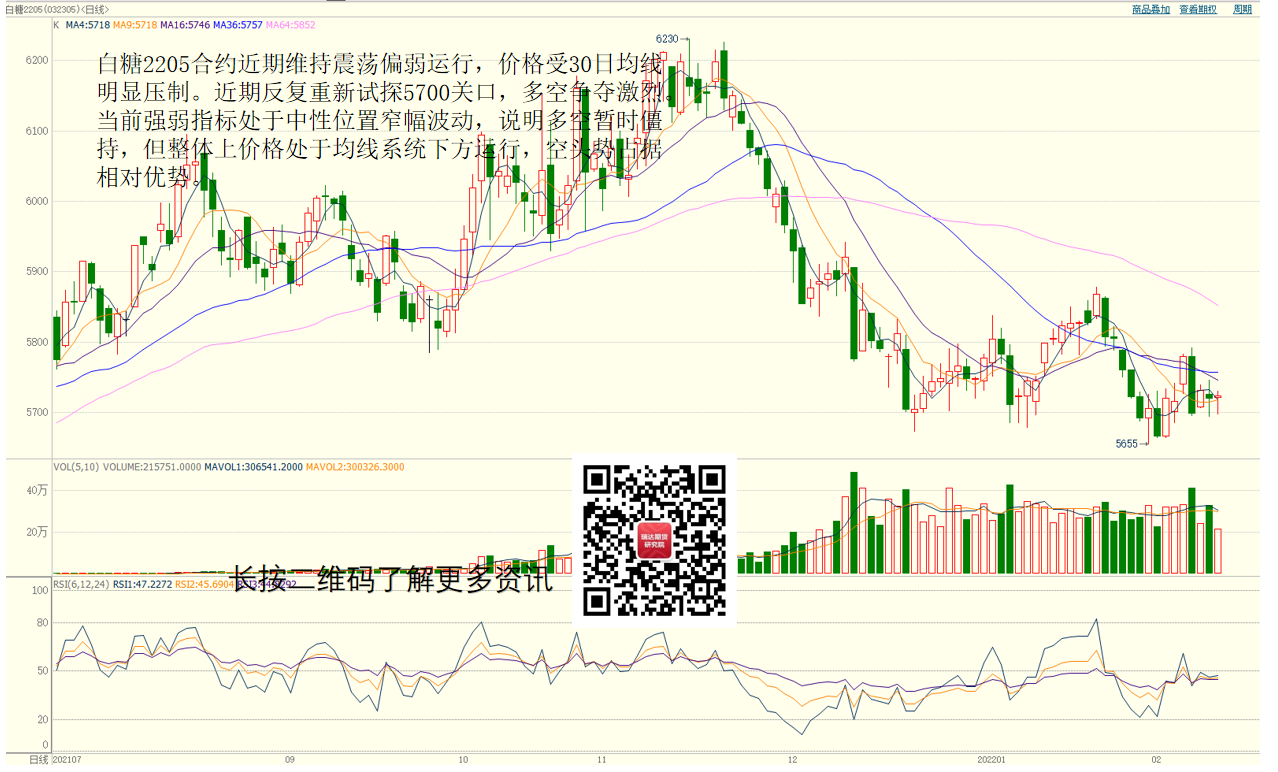Image resolution: width=1278 pixels, height=772 pixels.
Task: Click the RSI(6,12,24) indicator name
Action: coord(81,584)
